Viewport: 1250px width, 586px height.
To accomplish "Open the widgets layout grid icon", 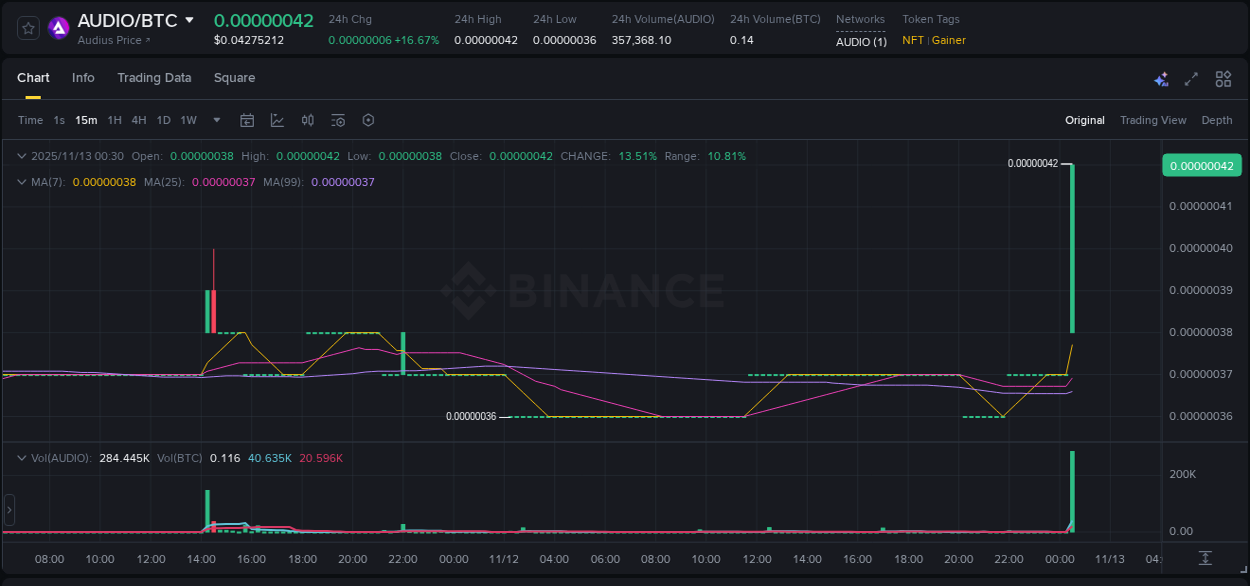I will tap(1222, 78).
